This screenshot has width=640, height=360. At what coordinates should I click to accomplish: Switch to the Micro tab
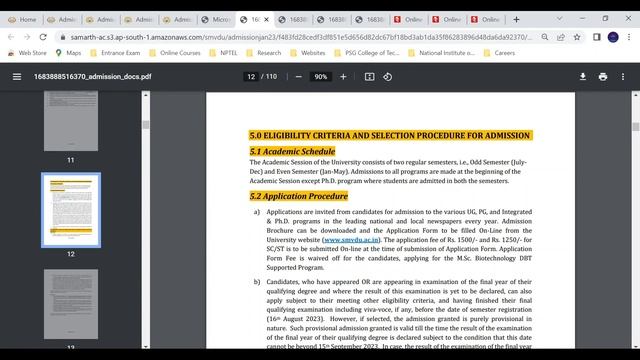coord(216,19)
